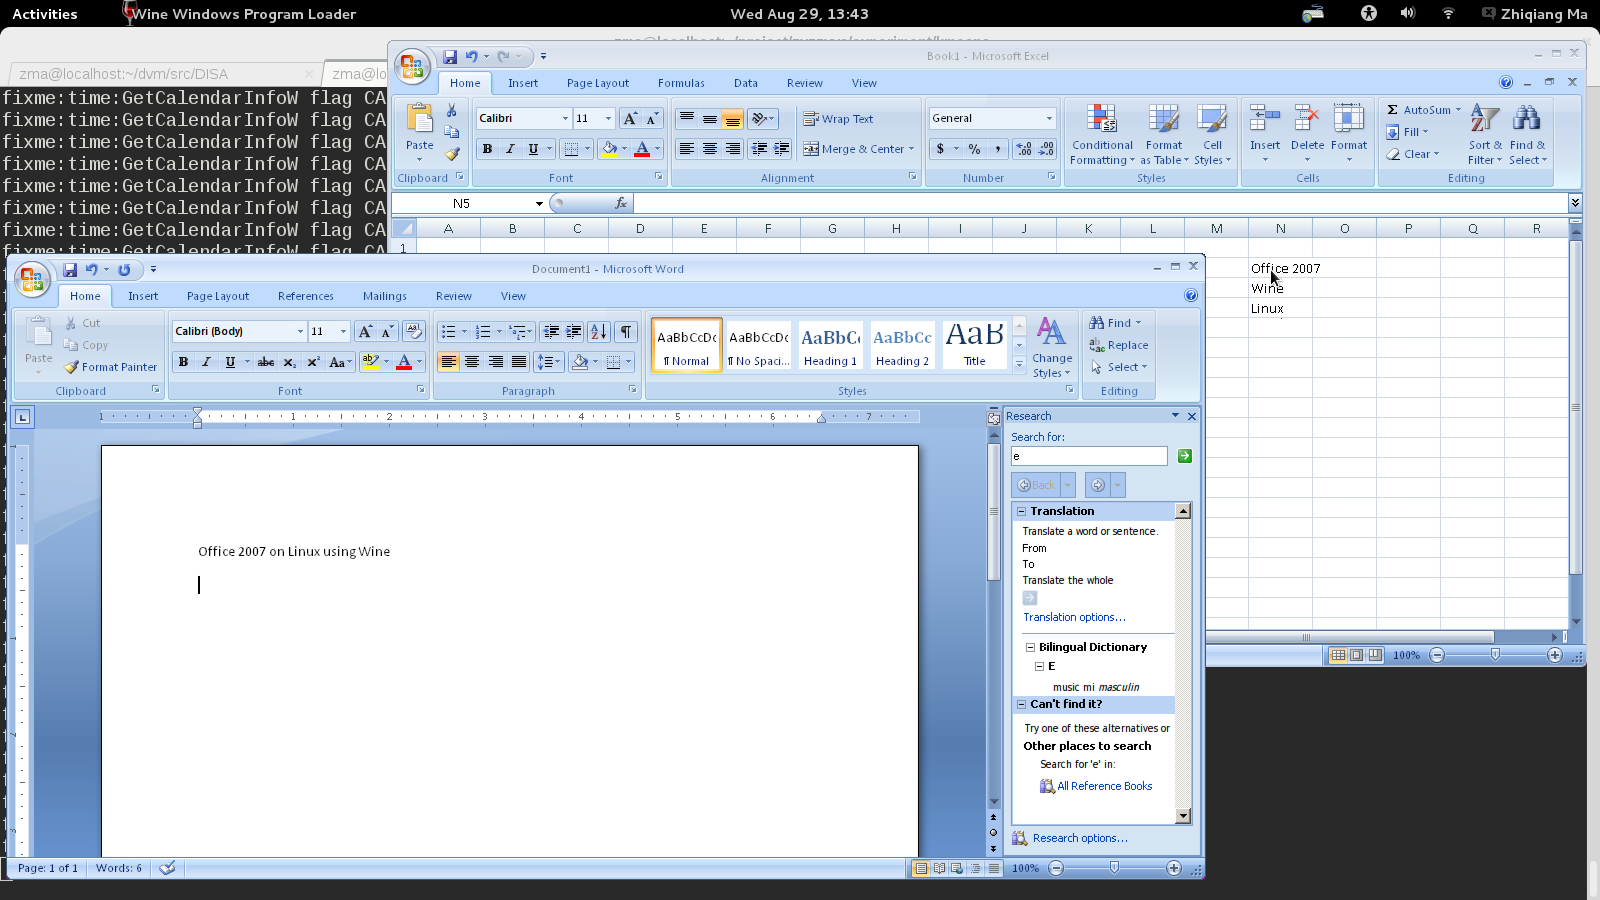1600x900 pixels.
Task: Collapse the Bilingual Dictionary section
Action: (1030, 647)
